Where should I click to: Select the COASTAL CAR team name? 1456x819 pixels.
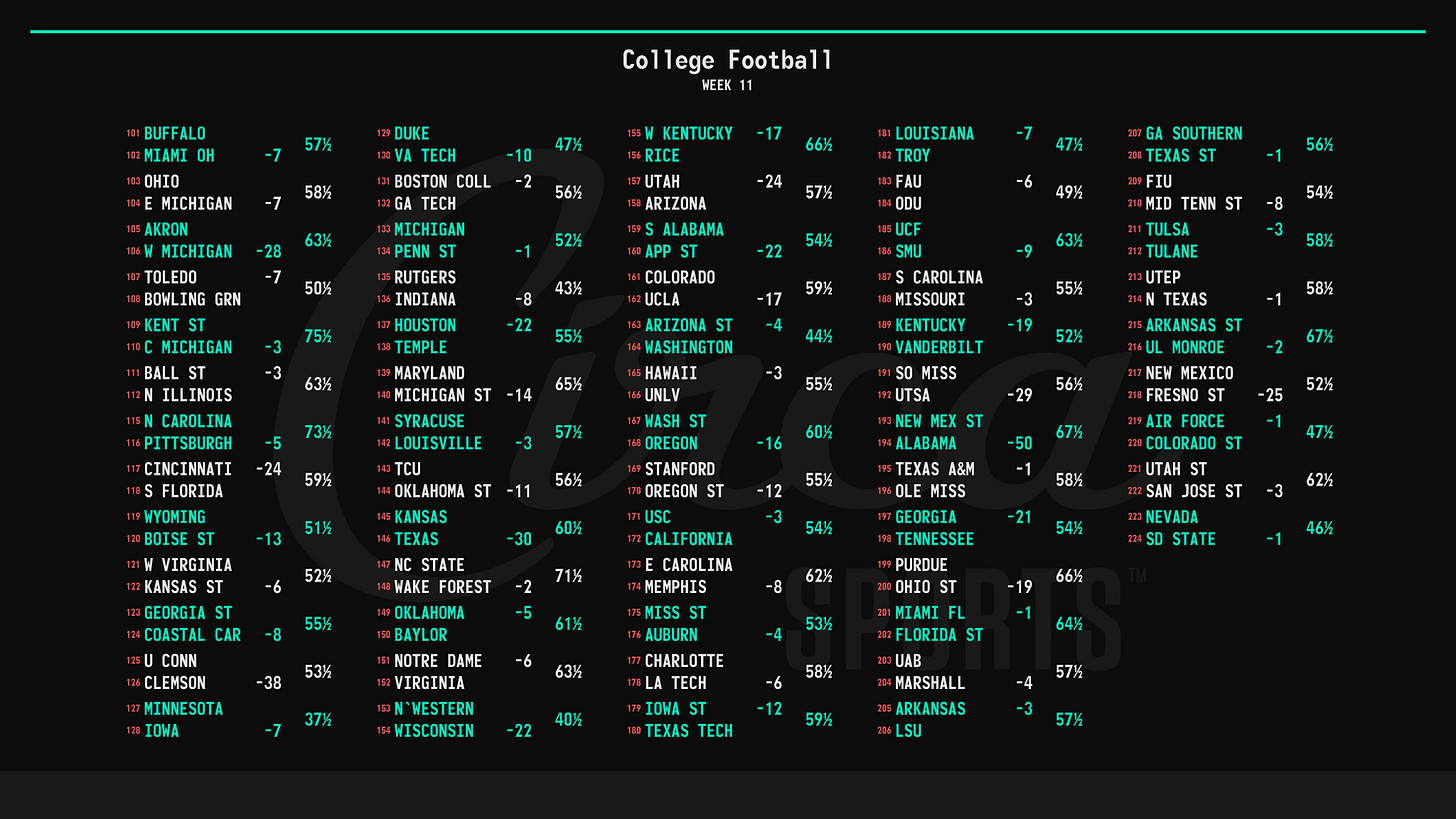pyautogui.click(x=193, y=635)
